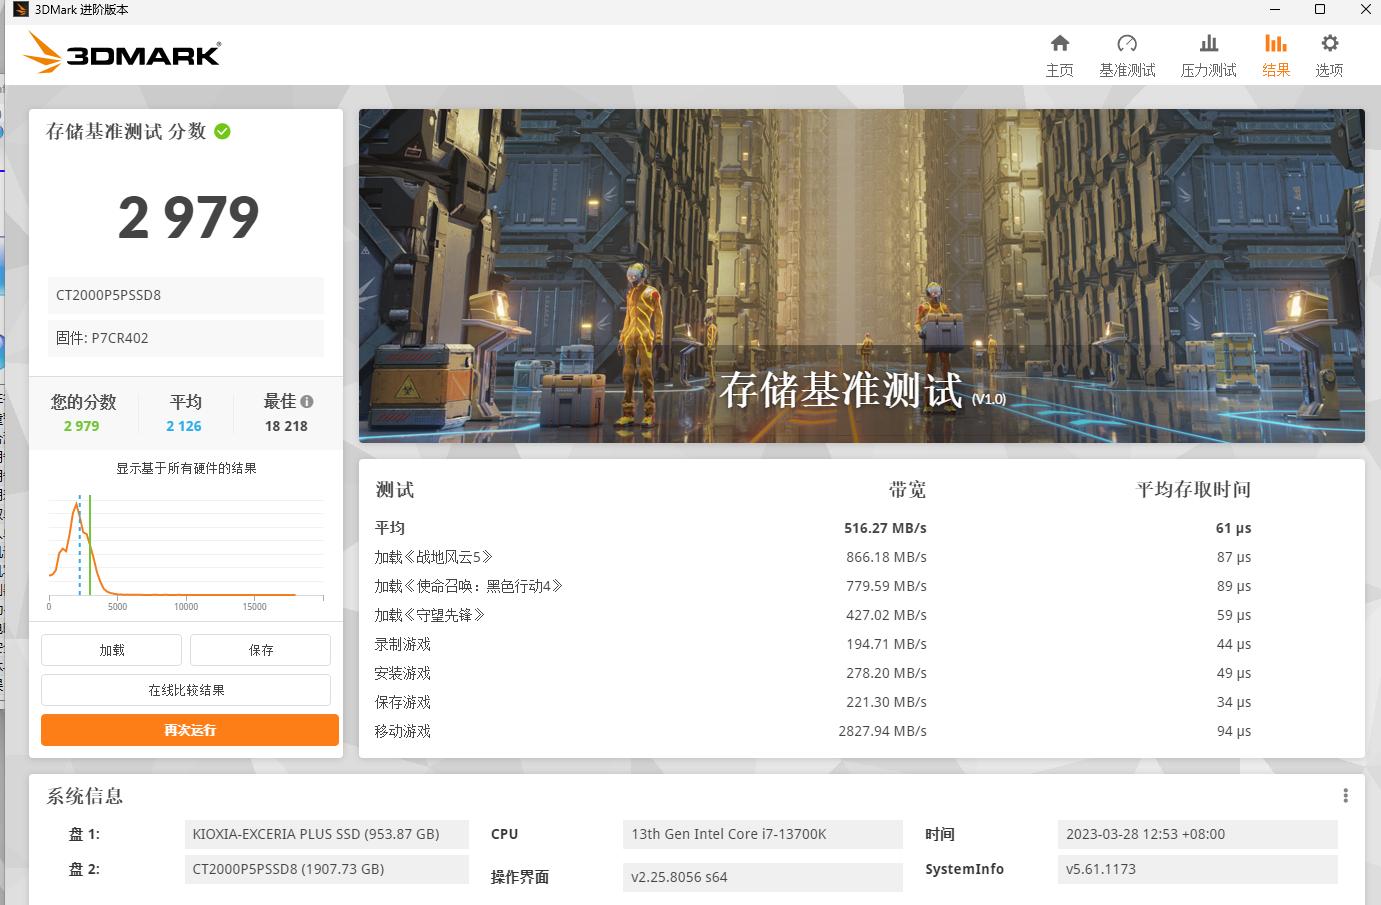Click the green verified checkmark beside 存储基准测试 分数
1381x905 pixels.
221,131
